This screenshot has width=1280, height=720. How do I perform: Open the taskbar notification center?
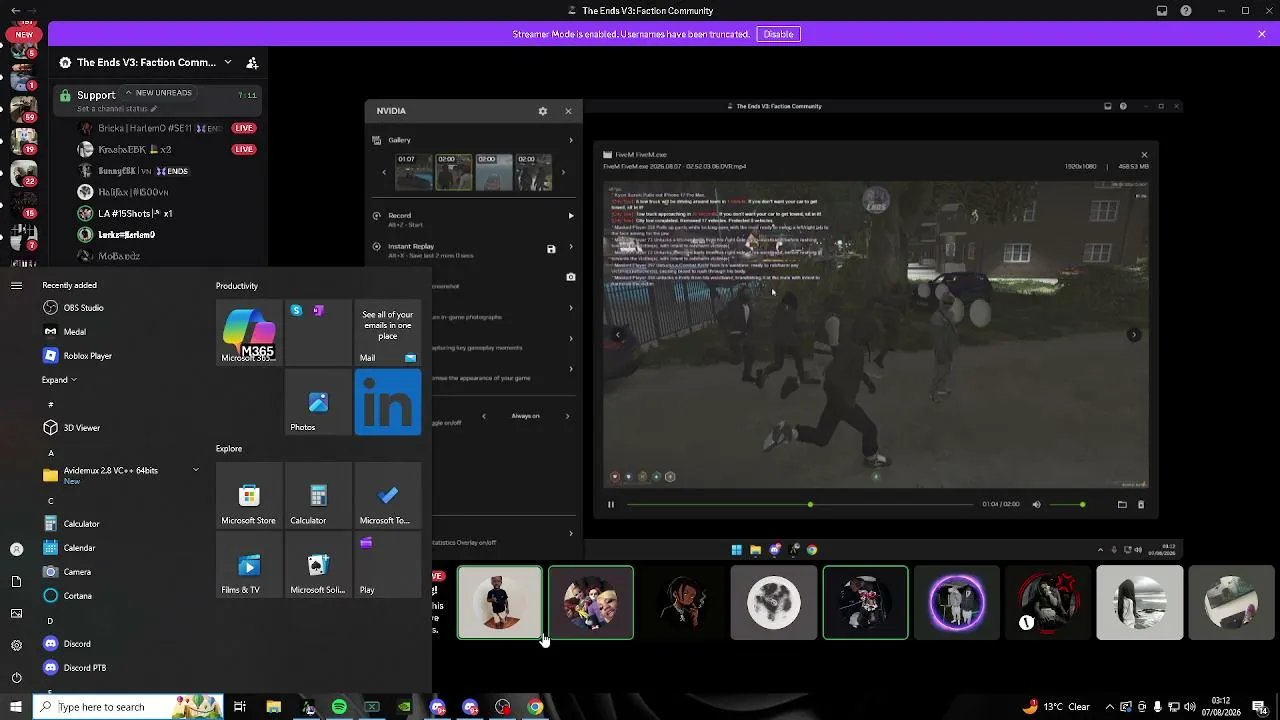pyautogui.click(x=1262, y=707)
